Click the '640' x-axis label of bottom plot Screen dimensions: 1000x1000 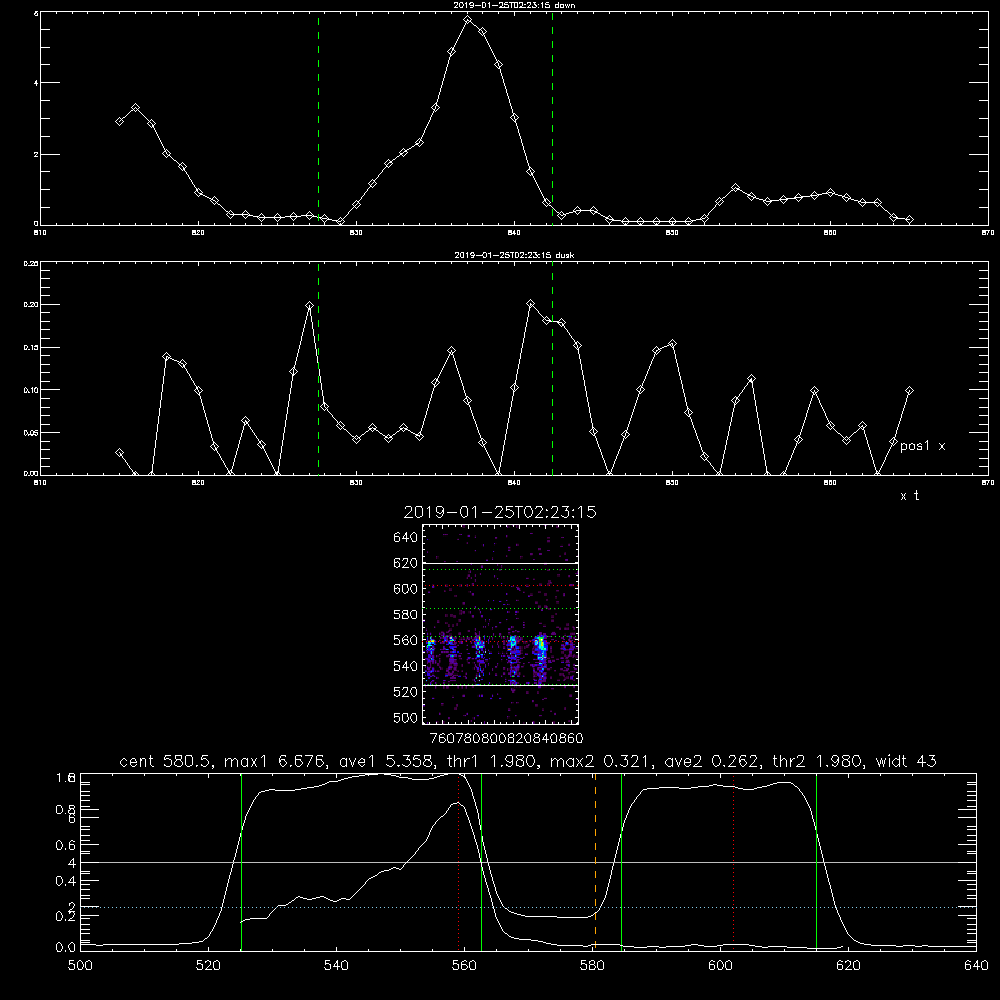click(976, 966)
